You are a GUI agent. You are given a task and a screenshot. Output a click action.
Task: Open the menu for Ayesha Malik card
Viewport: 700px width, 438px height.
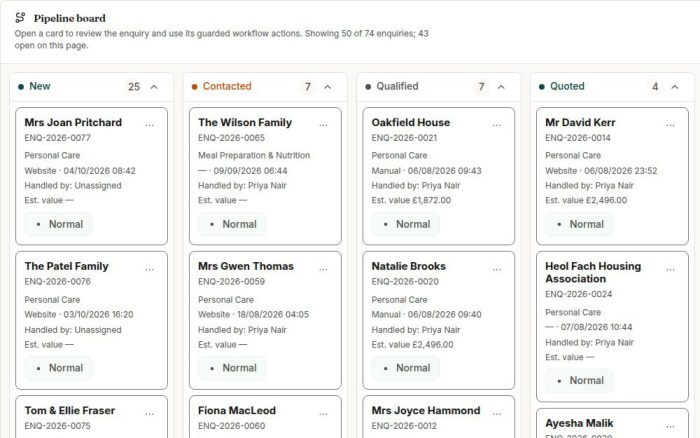671,426
